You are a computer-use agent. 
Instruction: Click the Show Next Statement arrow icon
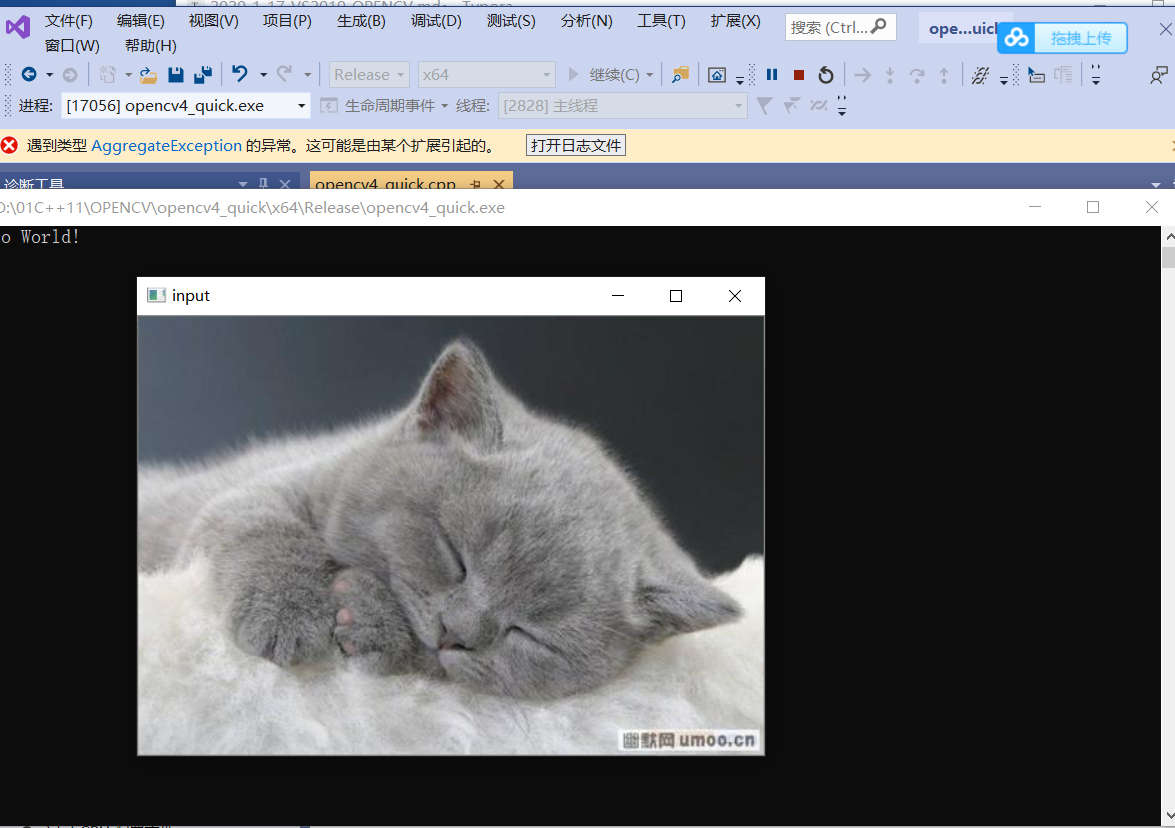(x=863, y=74)
